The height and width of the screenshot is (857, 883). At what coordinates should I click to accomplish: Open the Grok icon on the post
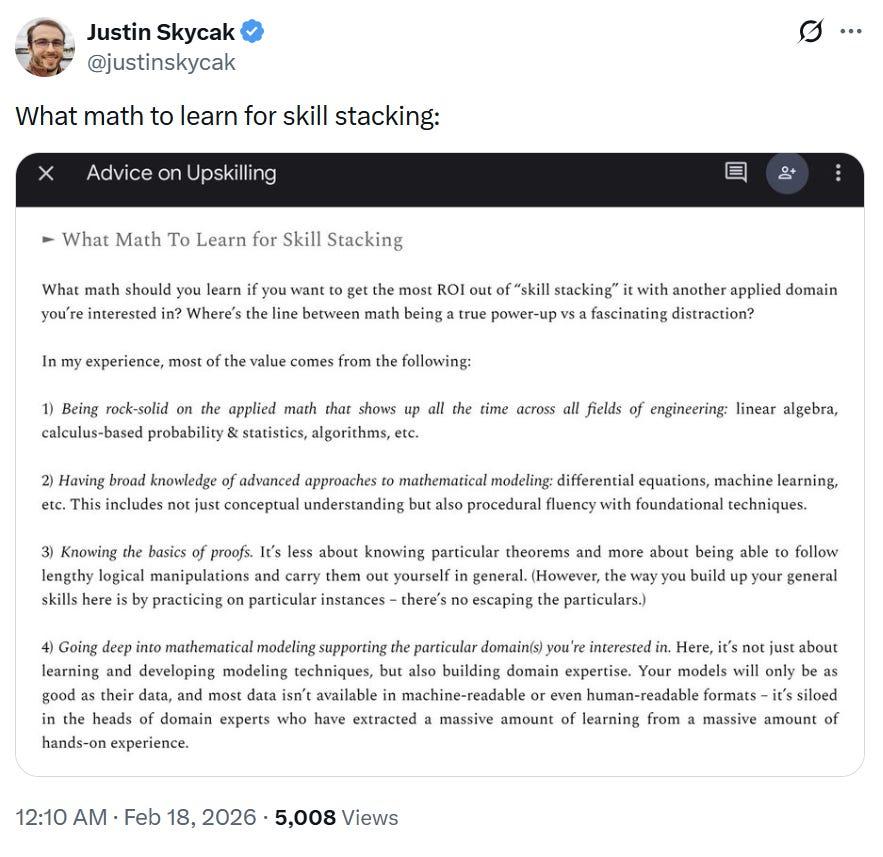pos(811,33)
